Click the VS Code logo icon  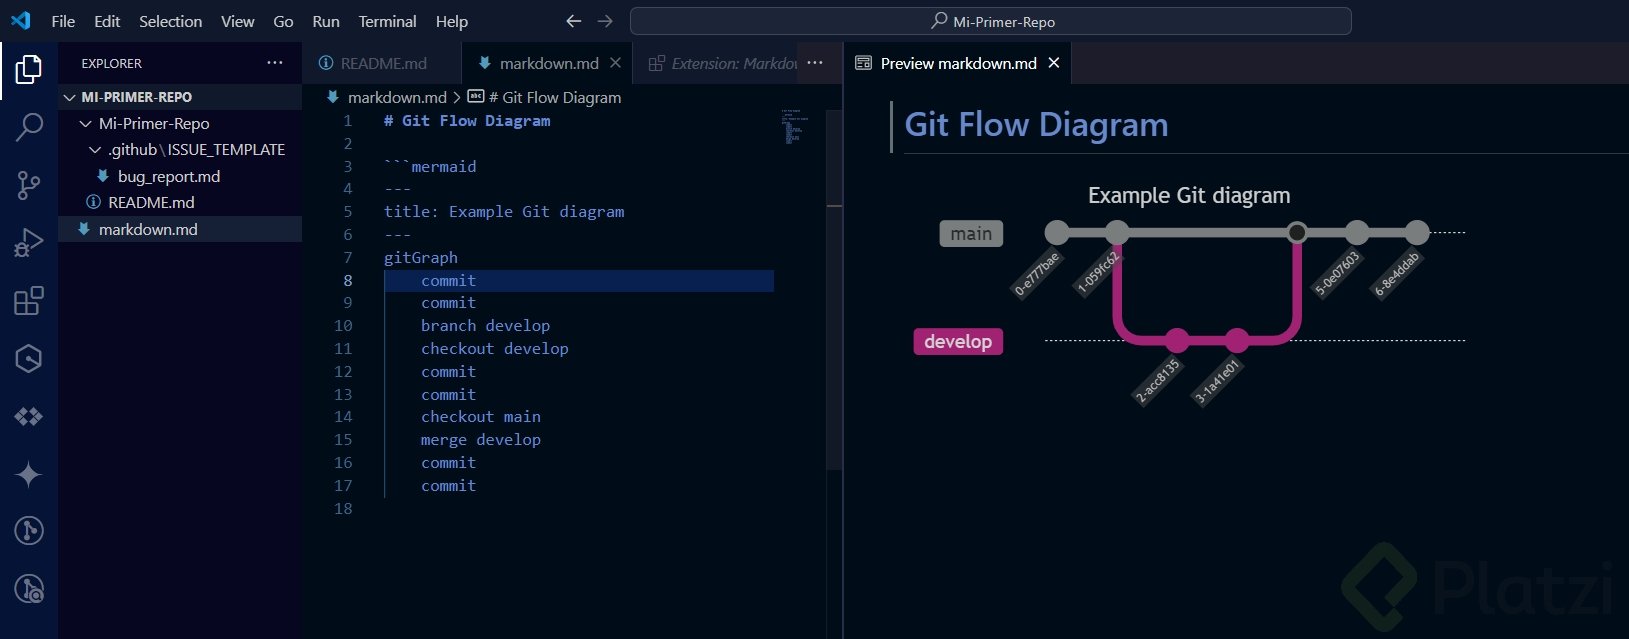coord(21,21)
